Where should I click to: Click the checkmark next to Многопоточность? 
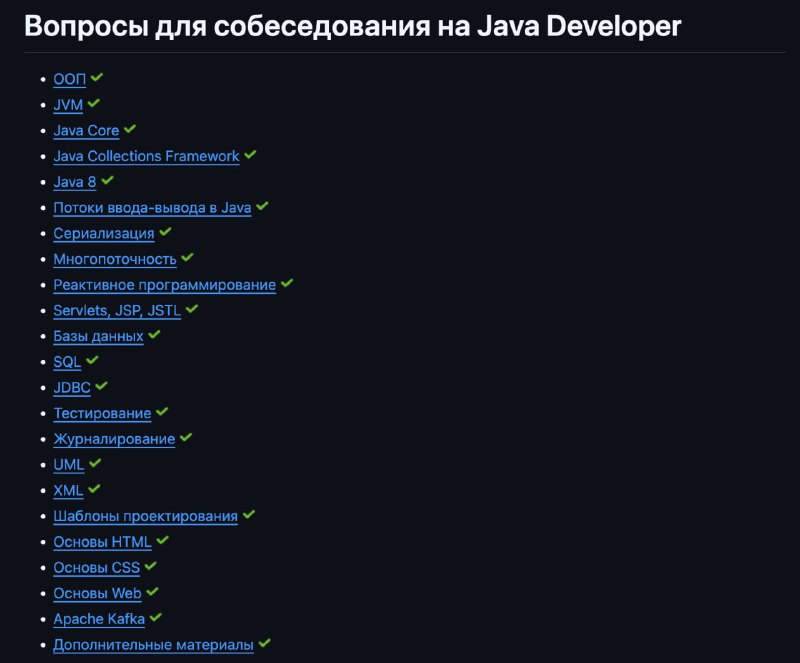[x=187, y=257]
